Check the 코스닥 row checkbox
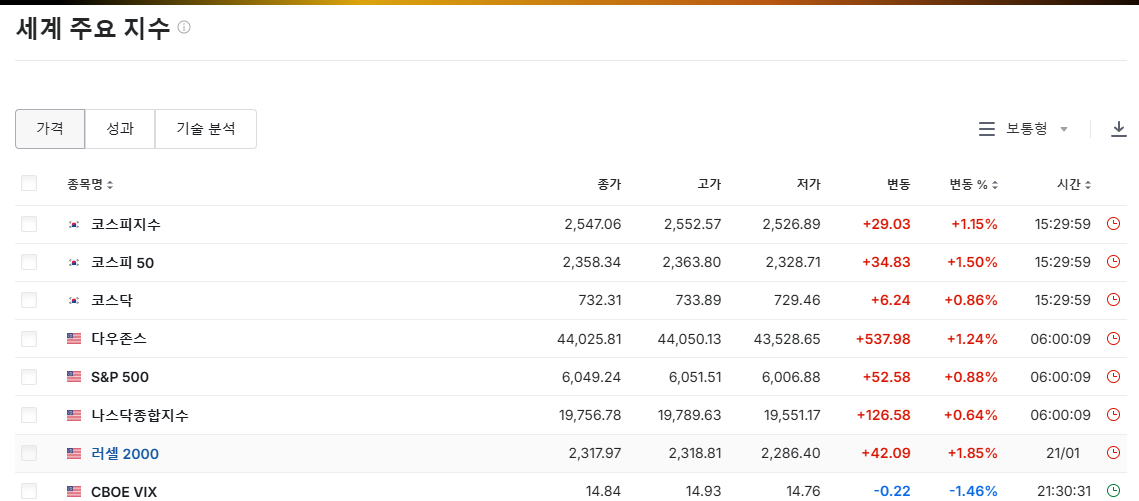The height and width of the screenshot is (501, 1139). [x=29, y=300]
